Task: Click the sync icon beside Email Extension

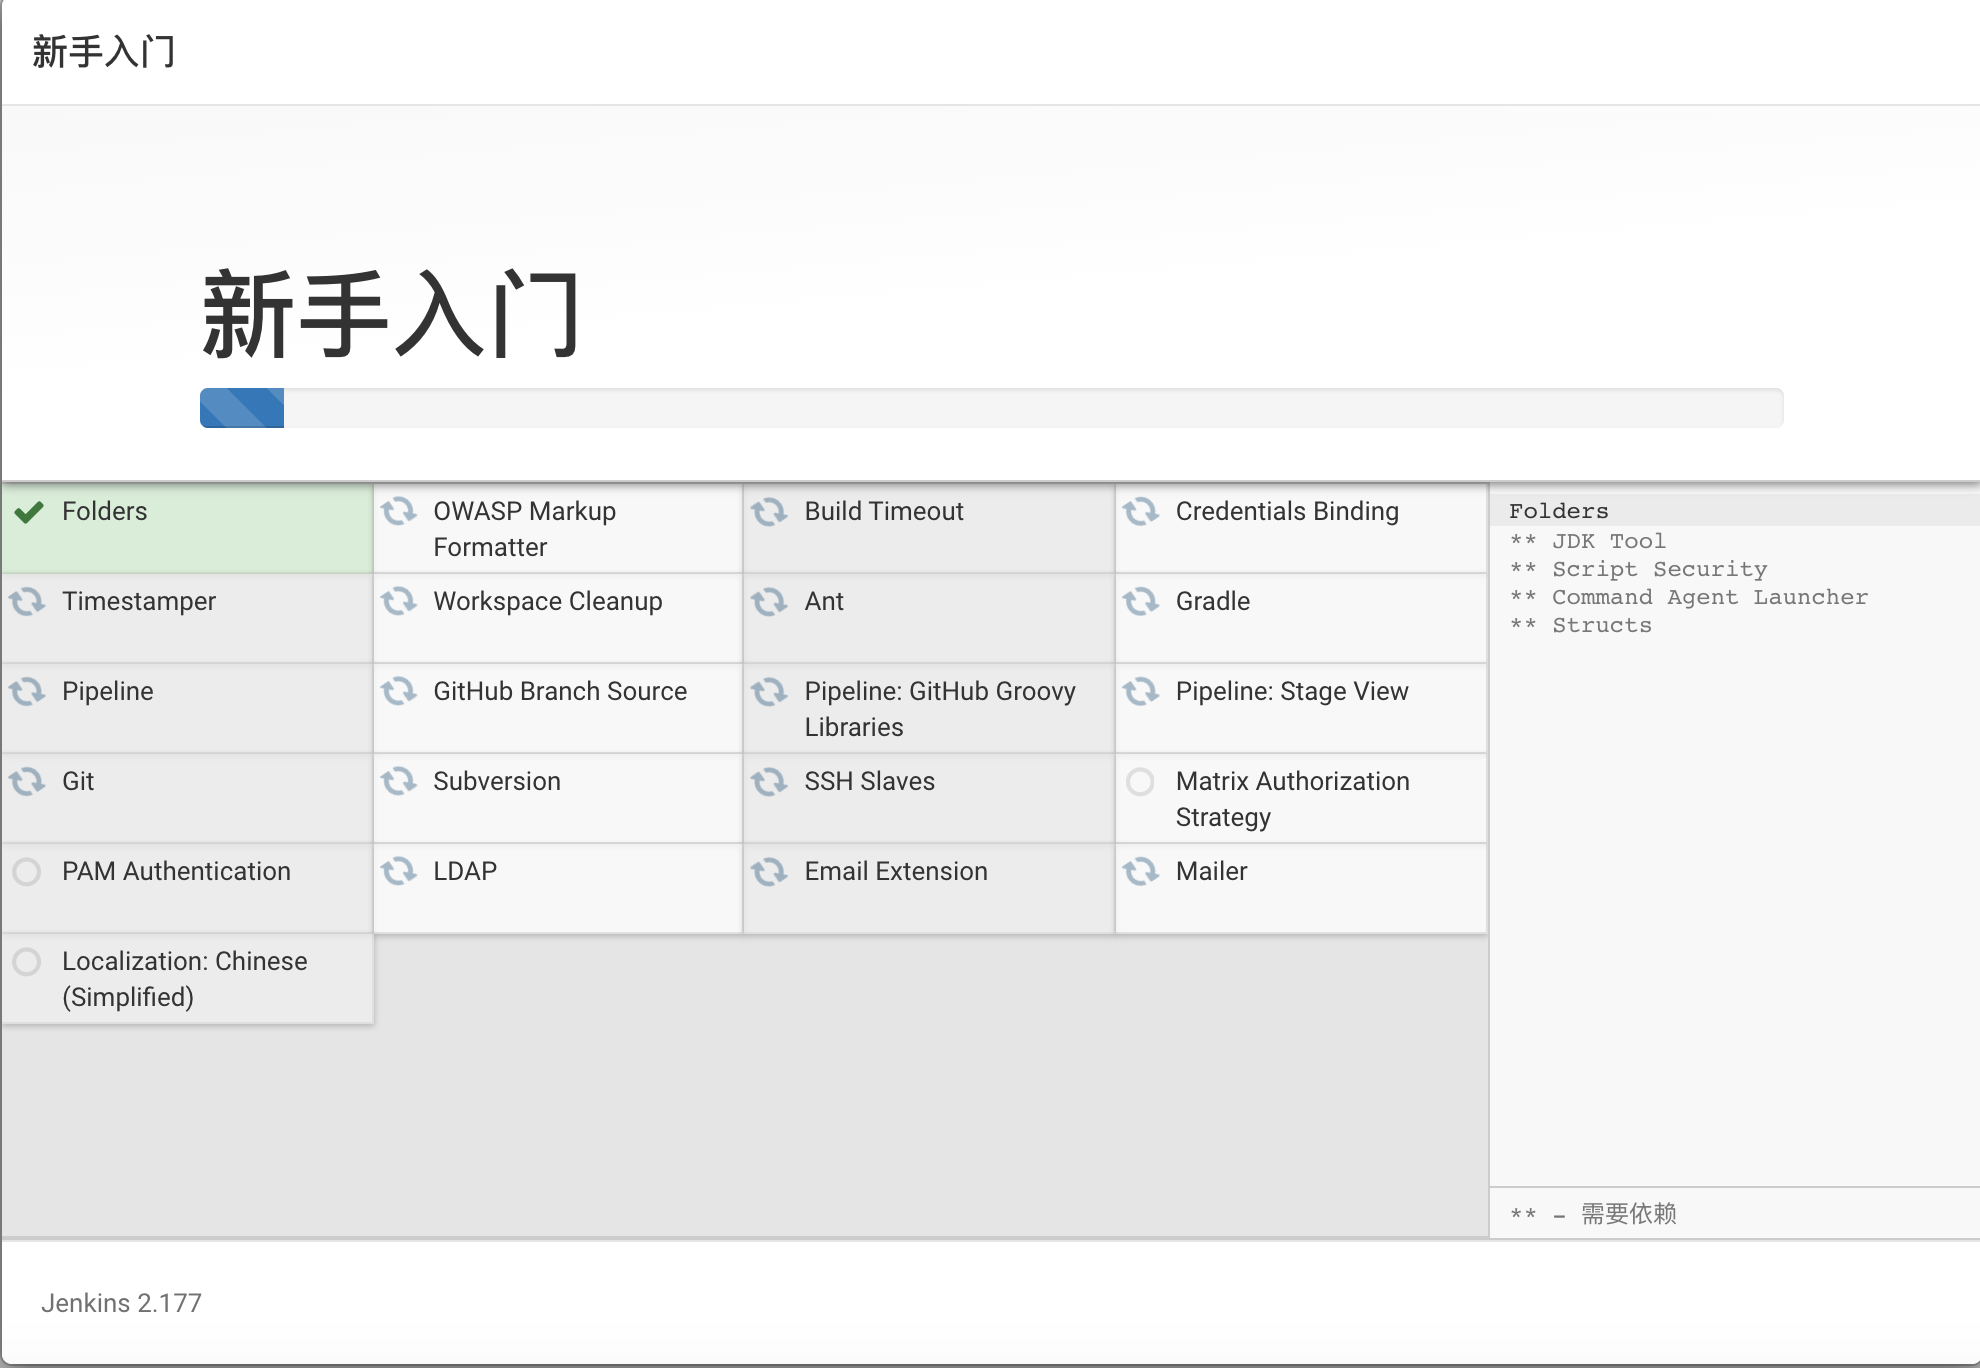Action: pos(769,872)
